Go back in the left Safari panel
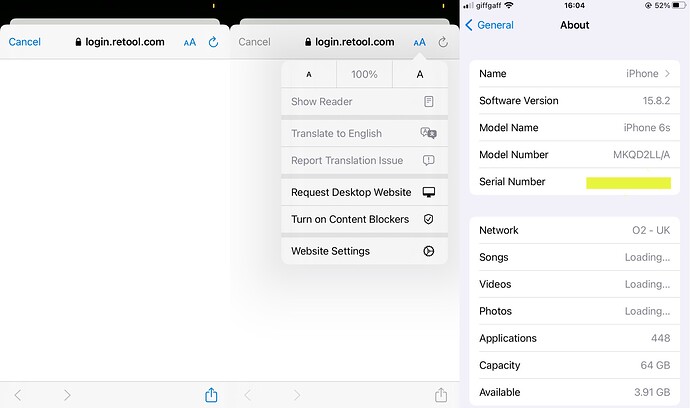 (18, 395)
